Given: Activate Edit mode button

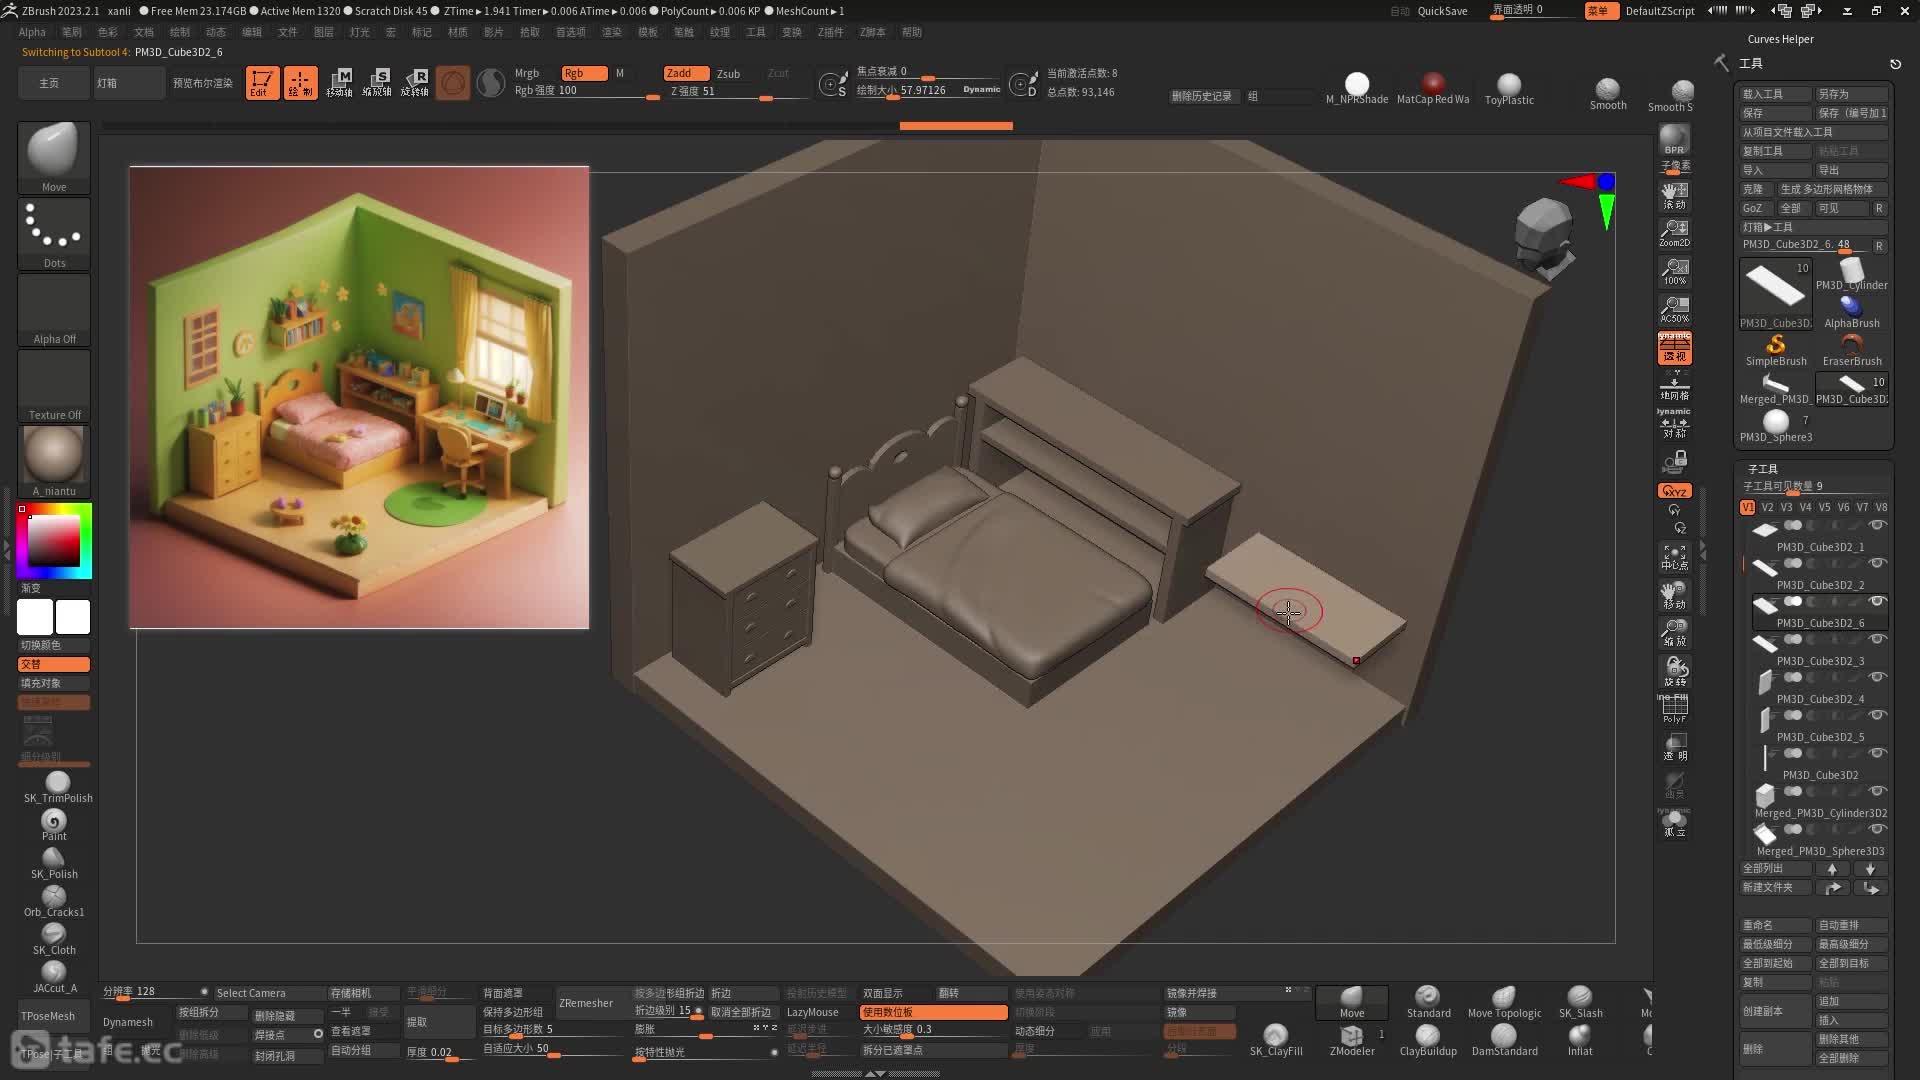Looking at the screenshot, I should coord(262,83).
